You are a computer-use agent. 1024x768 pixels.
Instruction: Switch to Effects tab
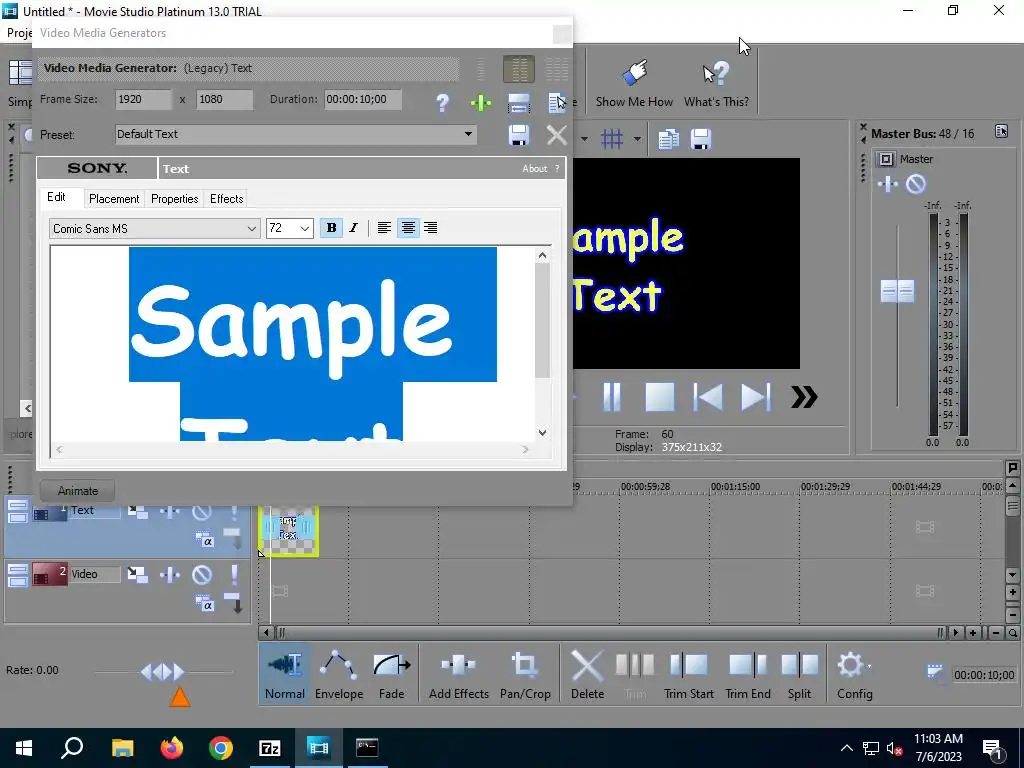point(227,199)
